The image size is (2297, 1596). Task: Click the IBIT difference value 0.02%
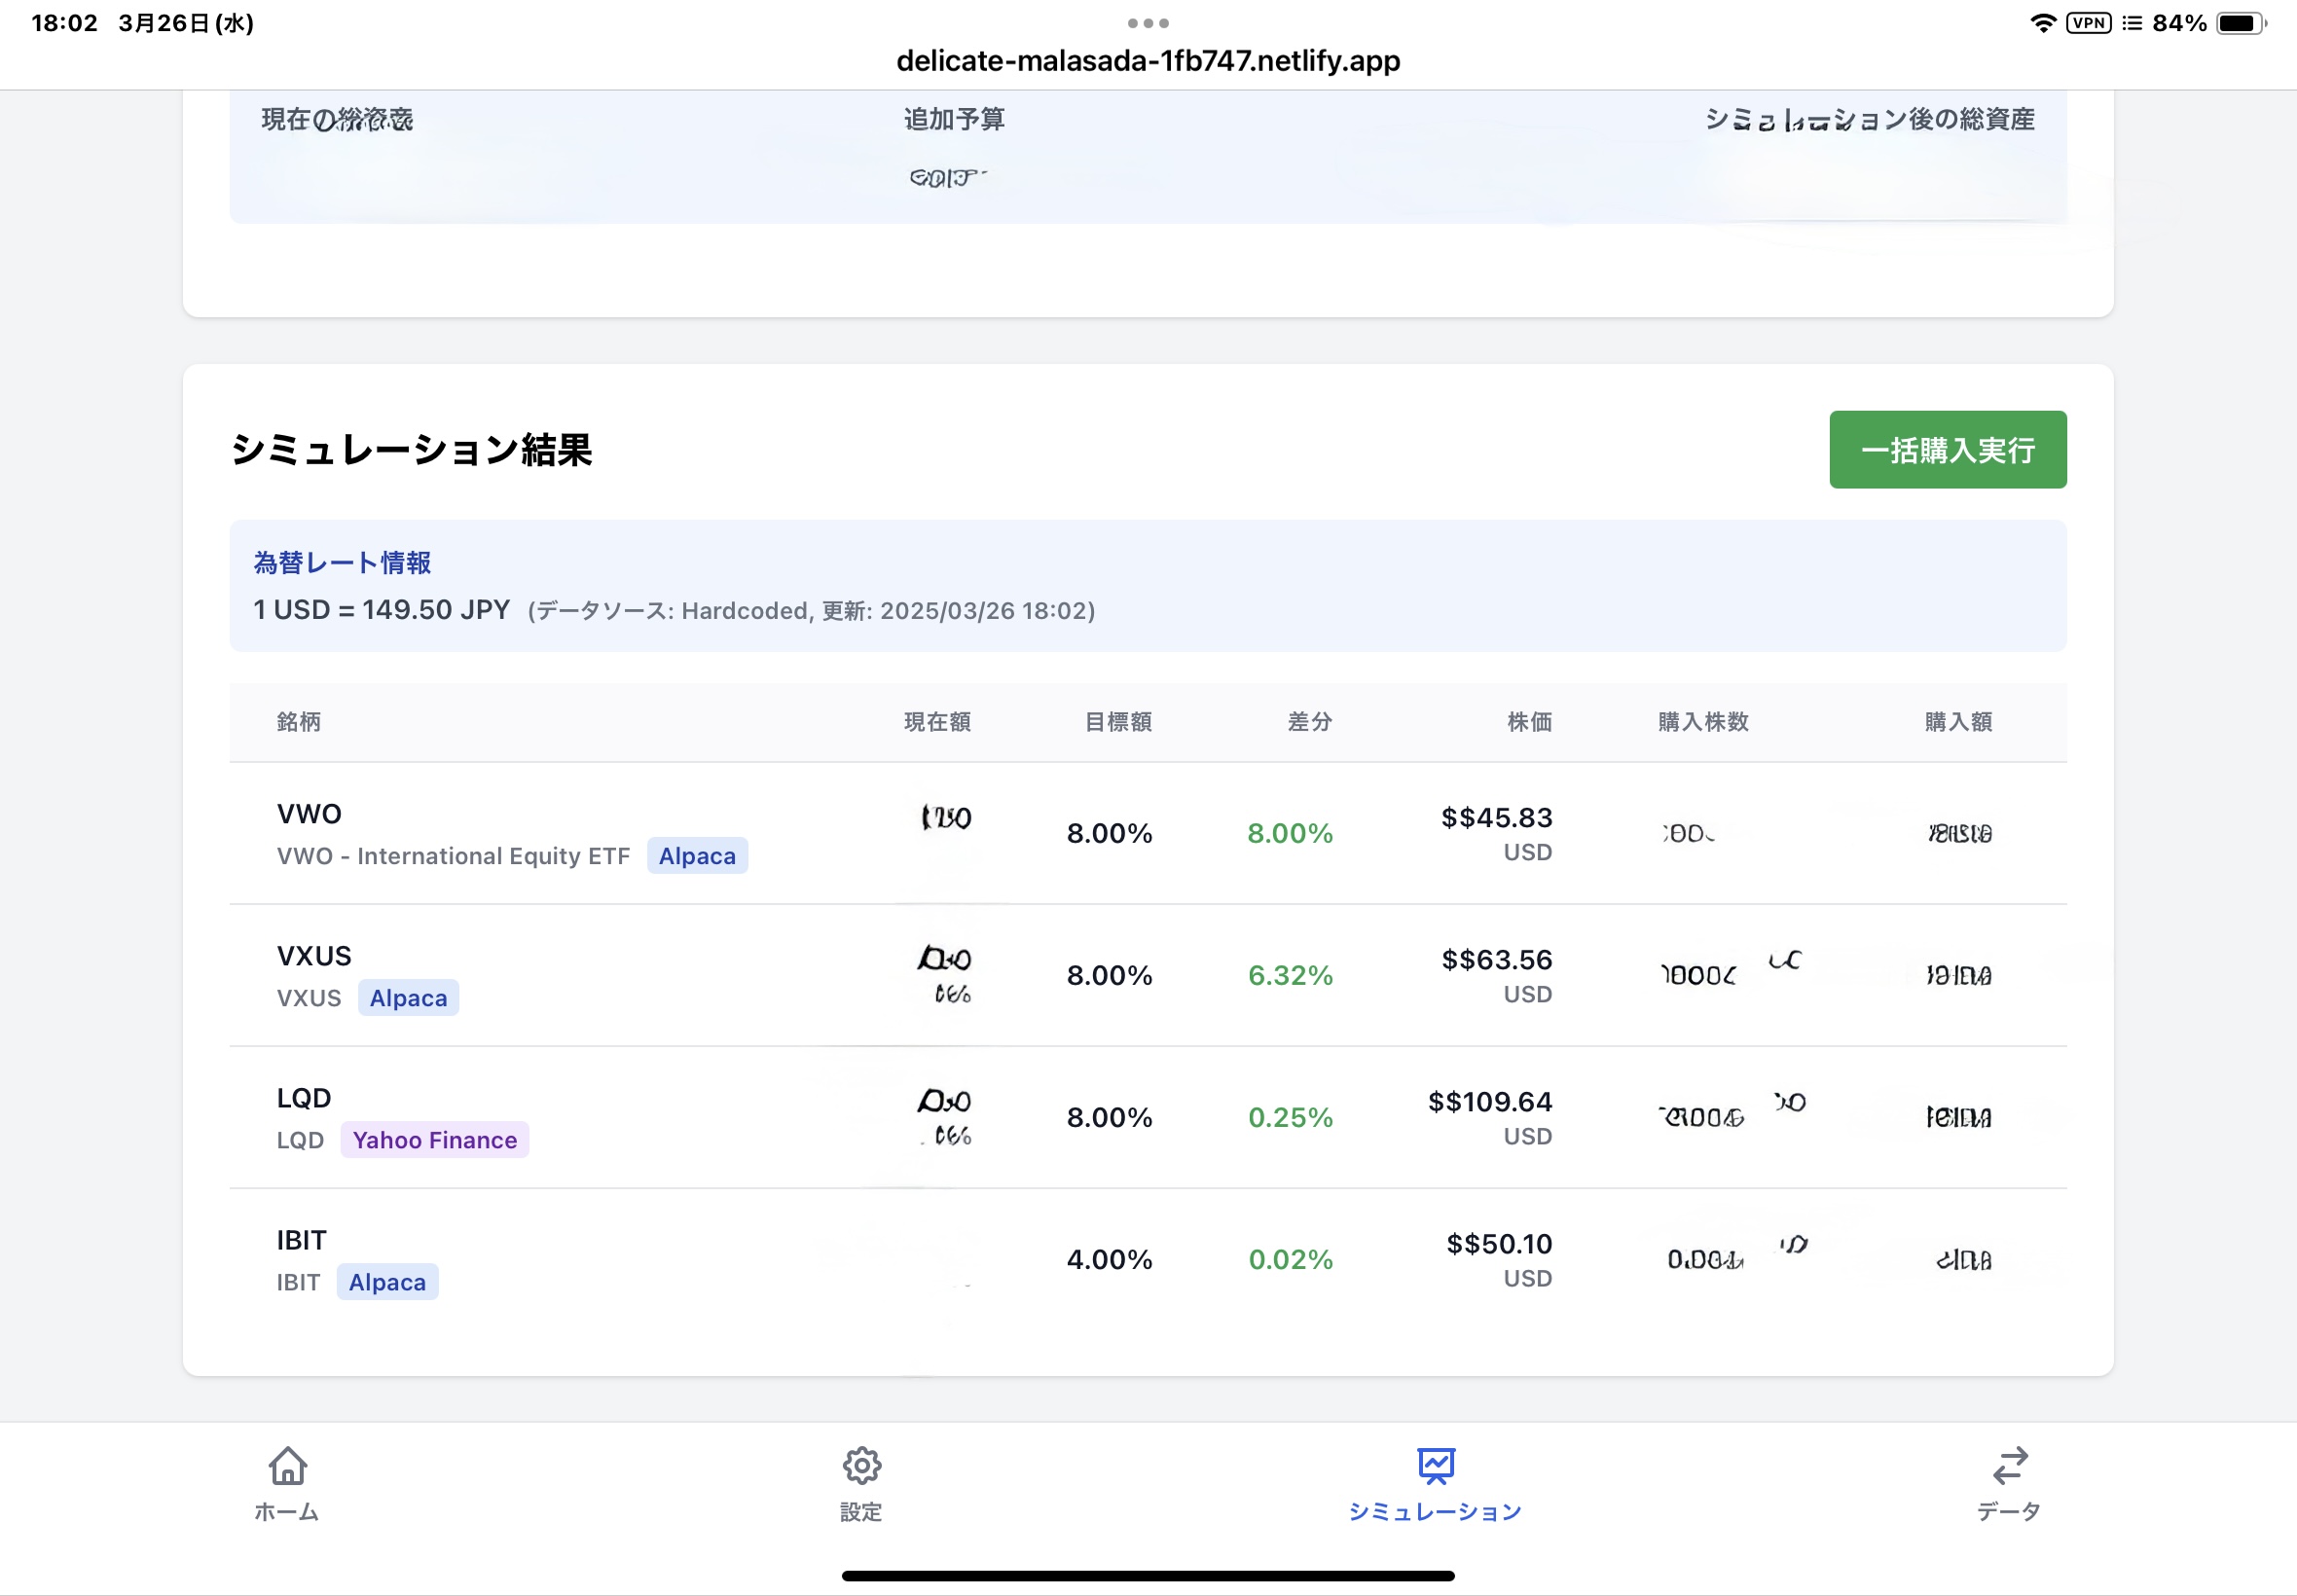tap(1290, 1259)
